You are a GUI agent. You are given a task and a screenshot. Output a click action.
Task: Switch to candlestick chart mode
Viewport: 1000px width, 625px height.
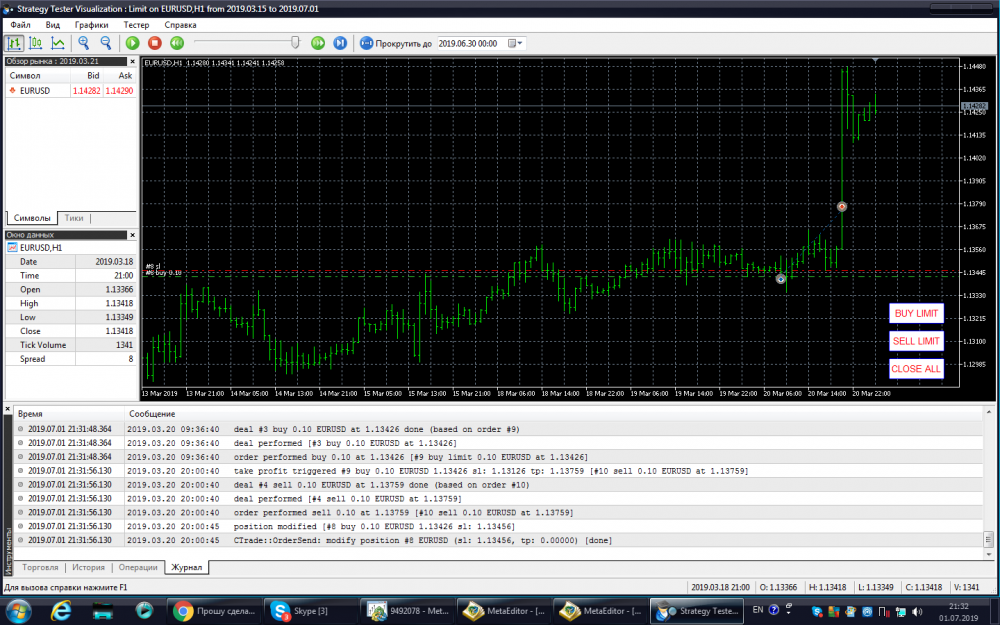point(36,43)
